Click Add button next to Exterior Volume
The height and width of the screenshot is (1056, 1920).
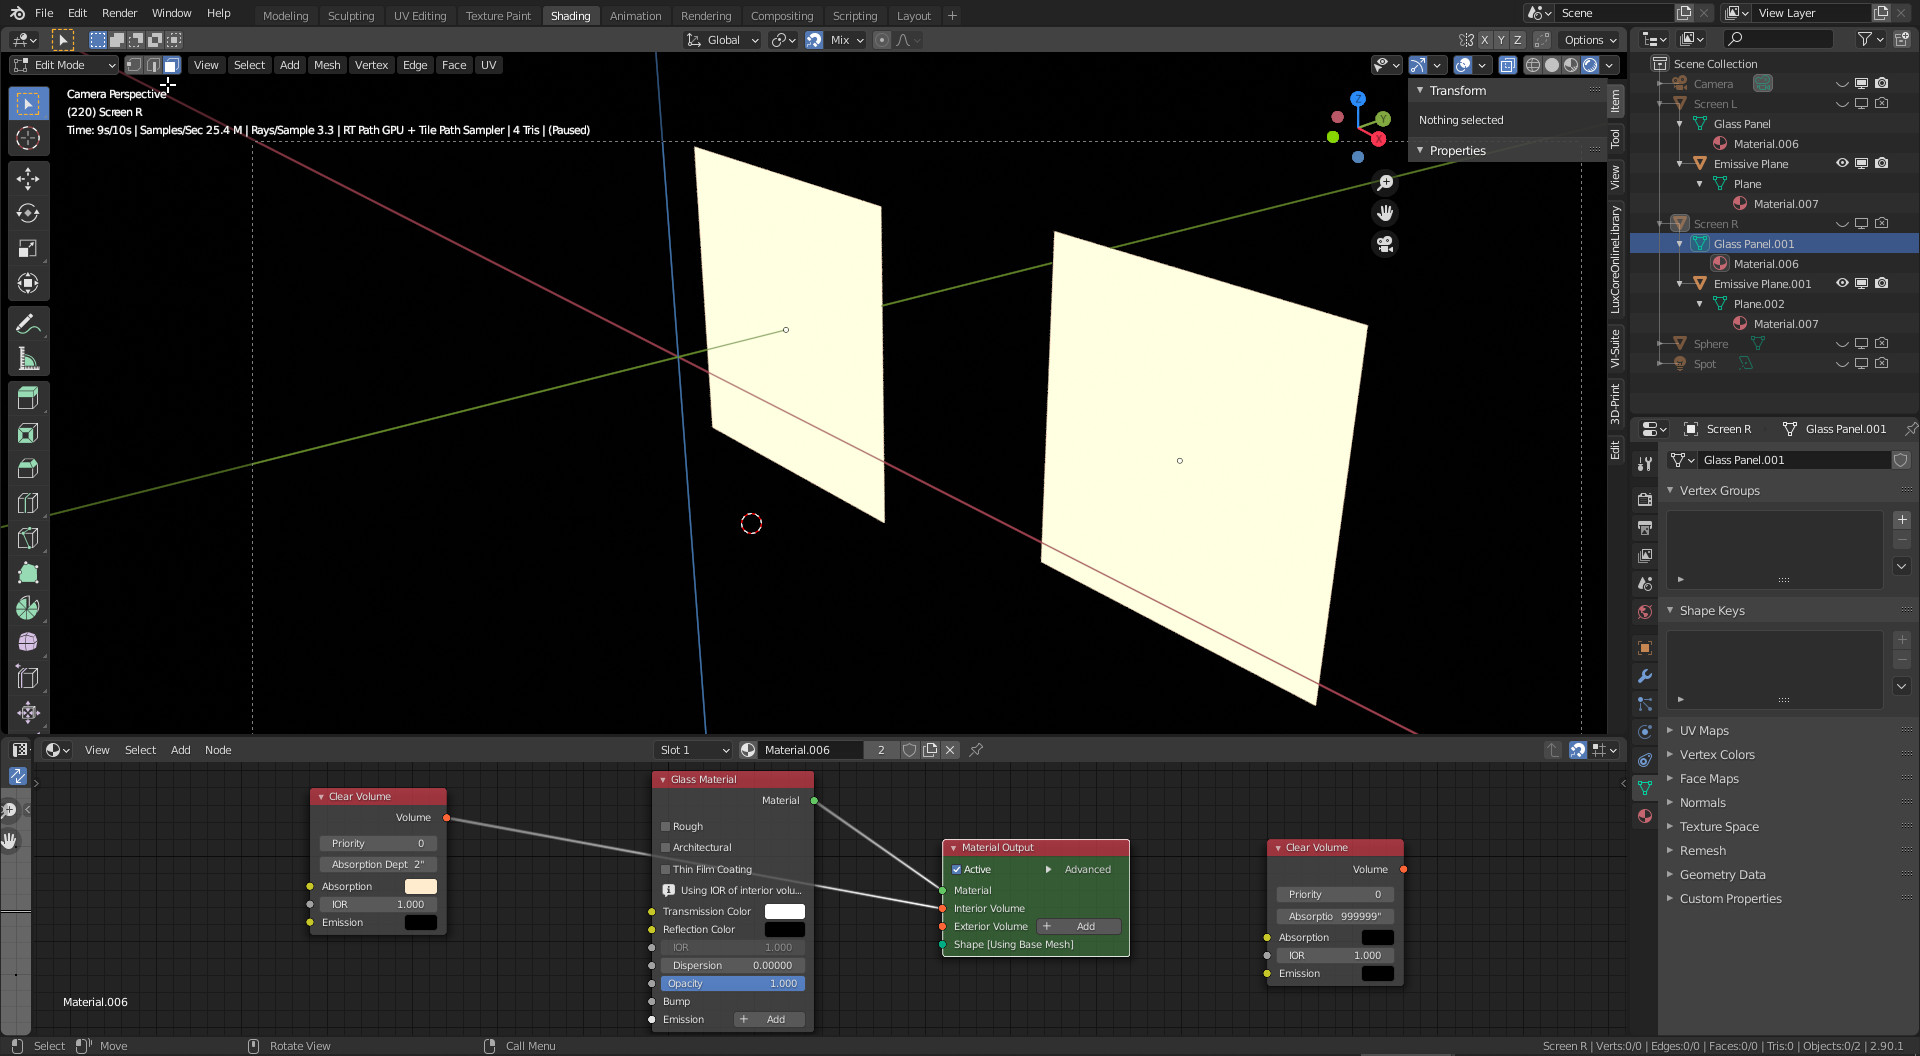pos(1077,927)
